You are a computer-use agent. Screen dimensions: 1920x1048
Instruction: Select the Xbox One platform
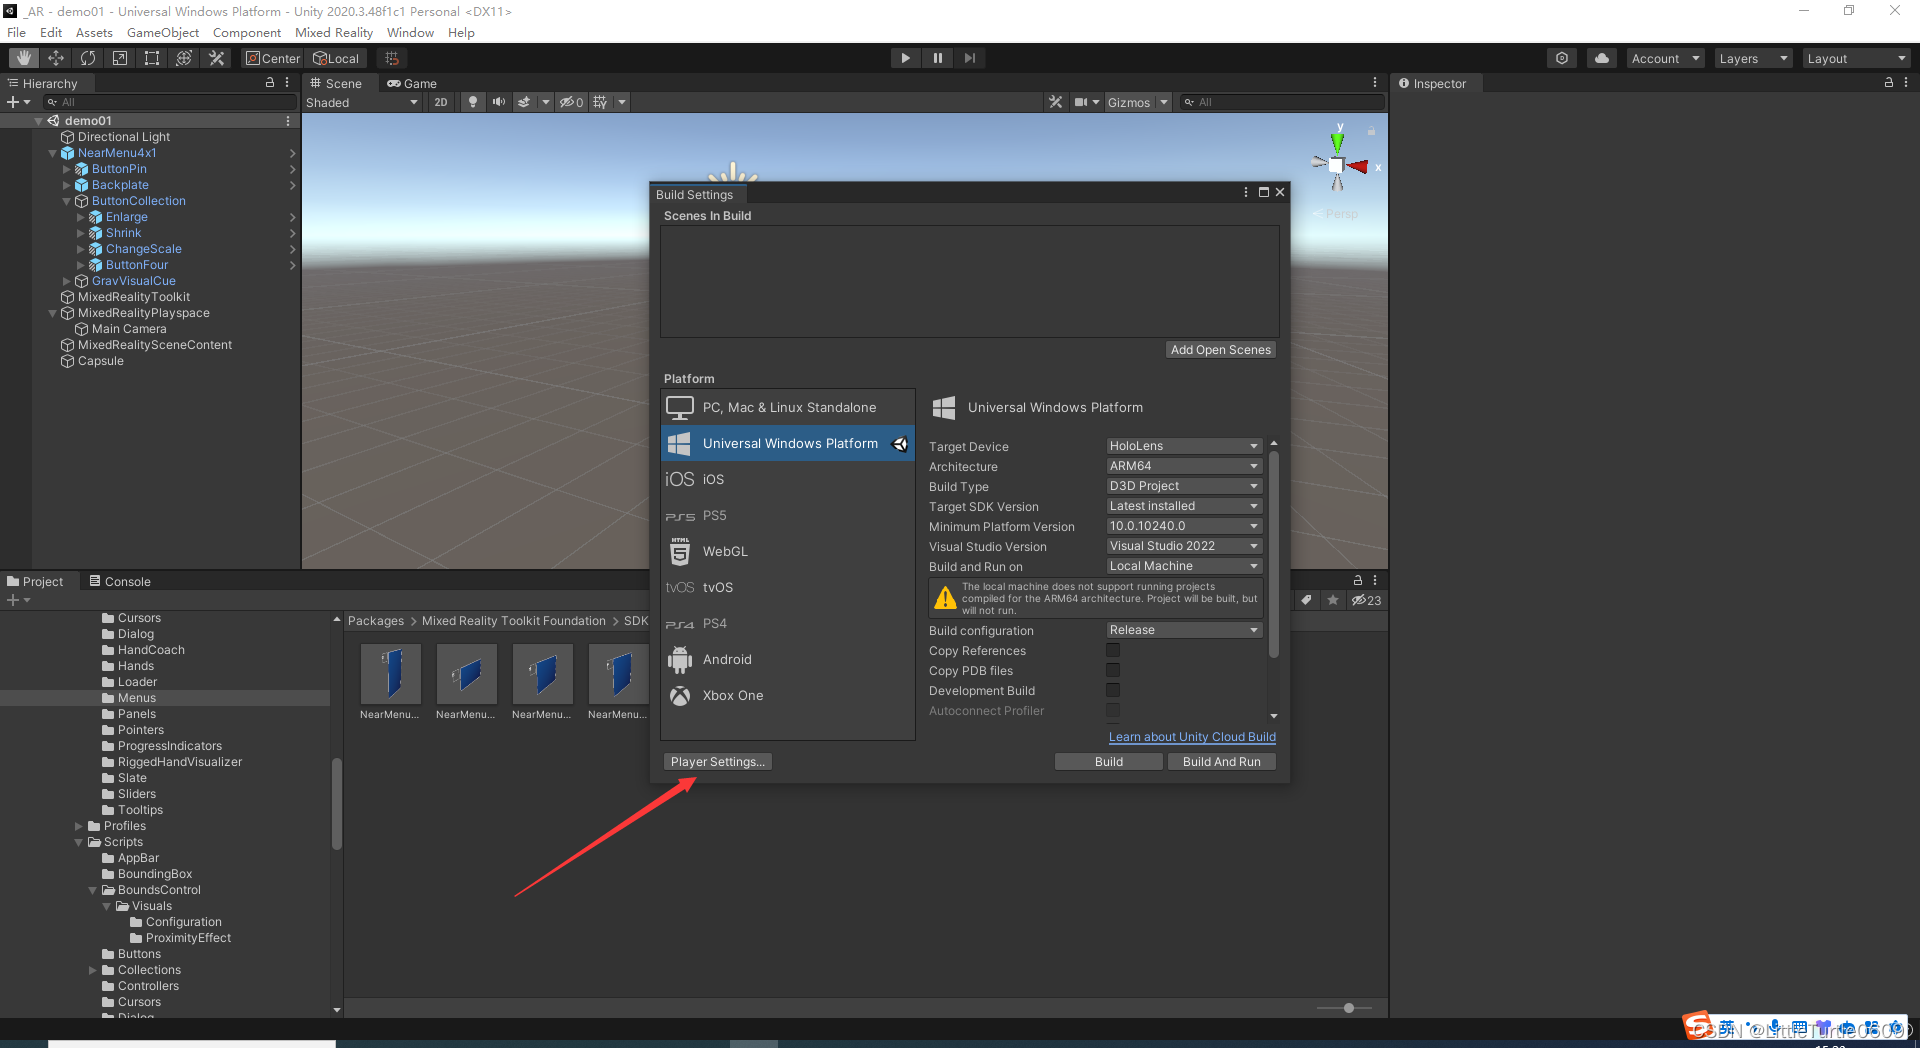tap(788, 695)
